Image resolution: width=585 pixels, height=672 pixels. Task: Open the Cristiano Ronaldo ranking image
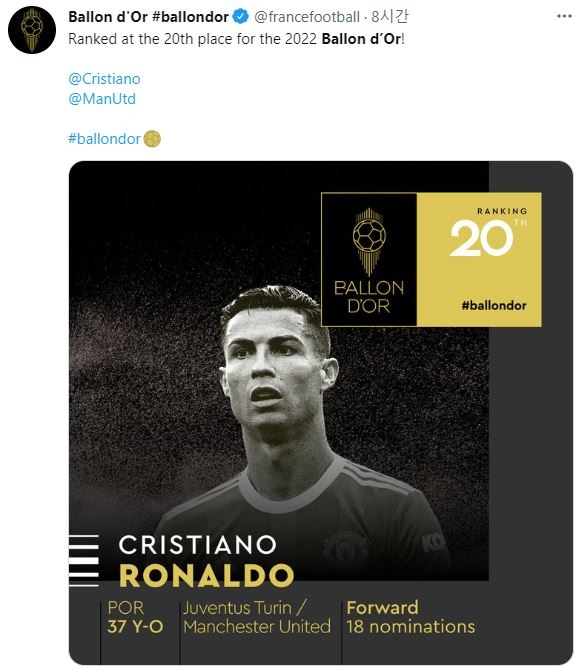coord(321,413)
